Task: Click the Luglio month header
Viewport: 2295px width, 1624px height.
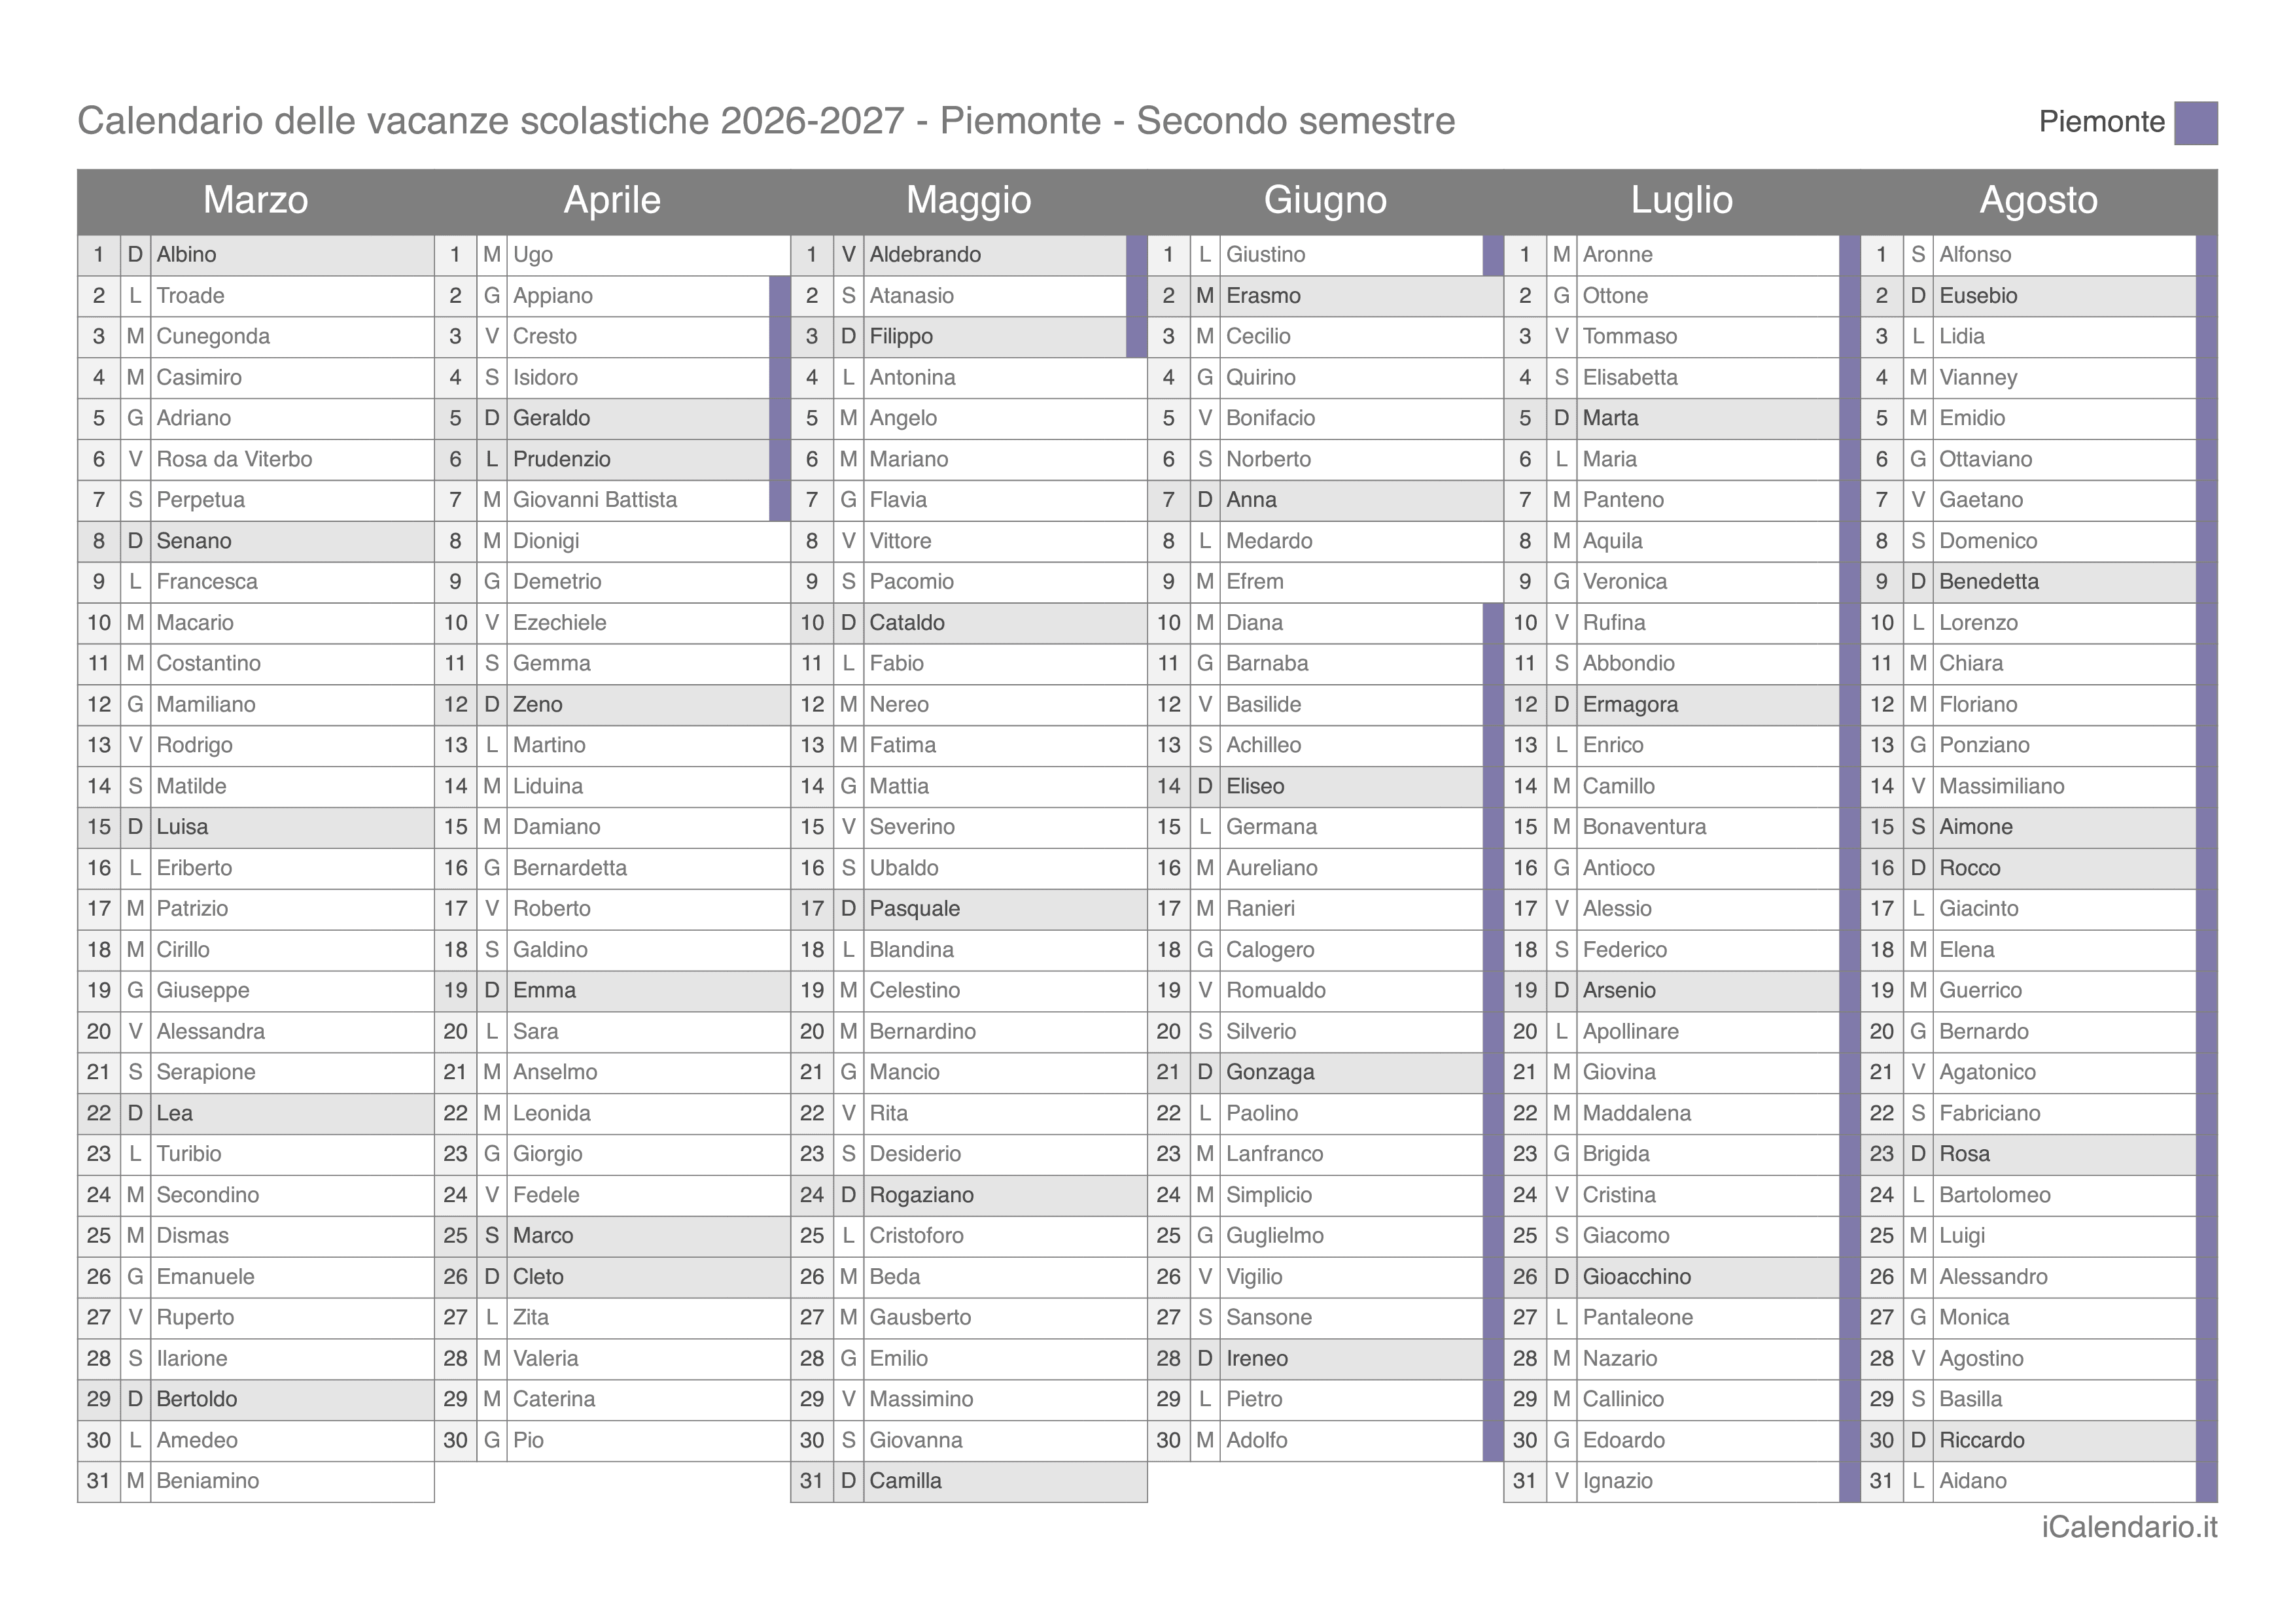Action: pos(1681,200)
